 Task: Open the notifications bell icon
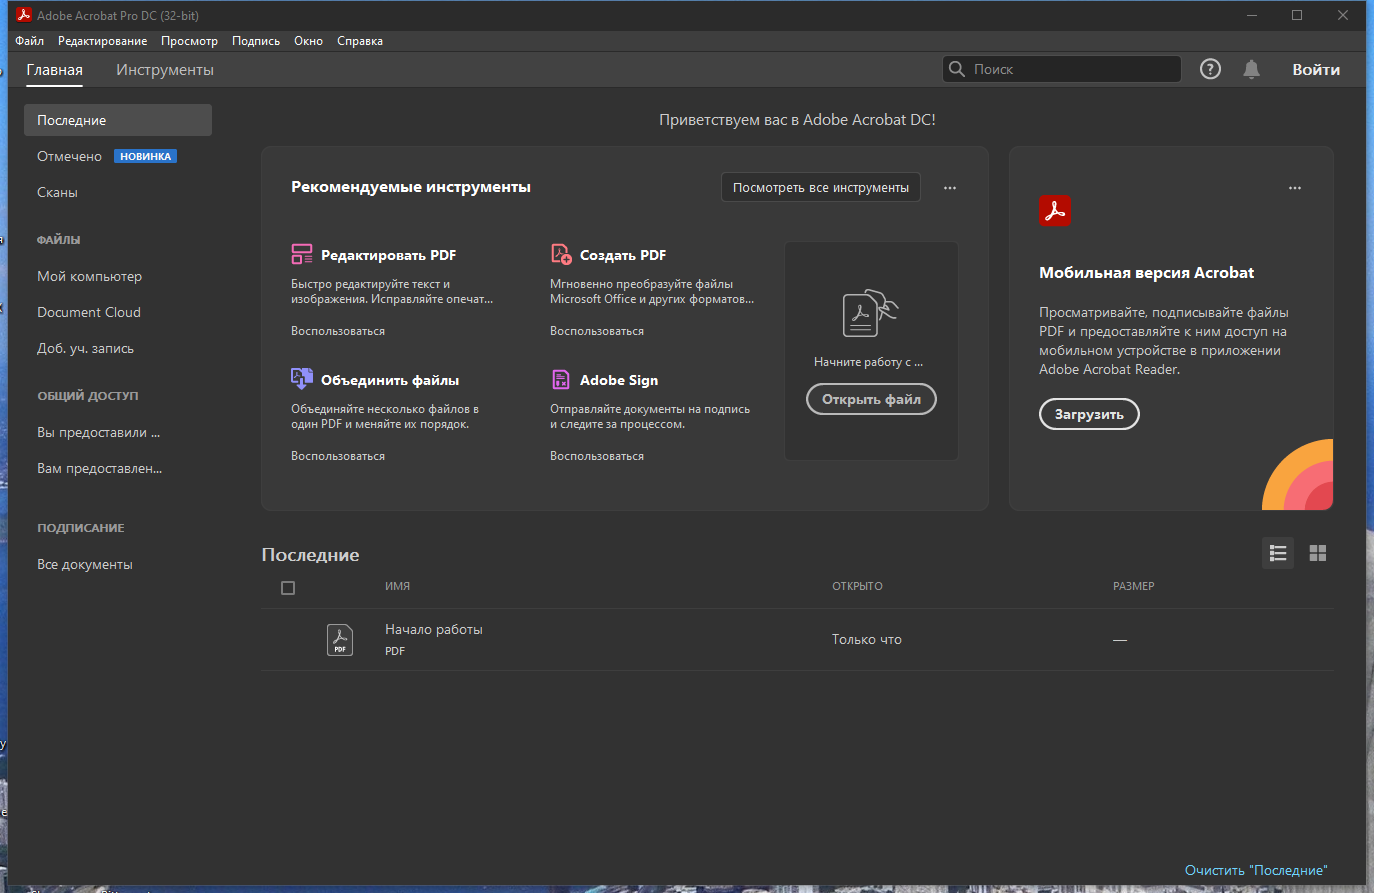(1251, 69)
